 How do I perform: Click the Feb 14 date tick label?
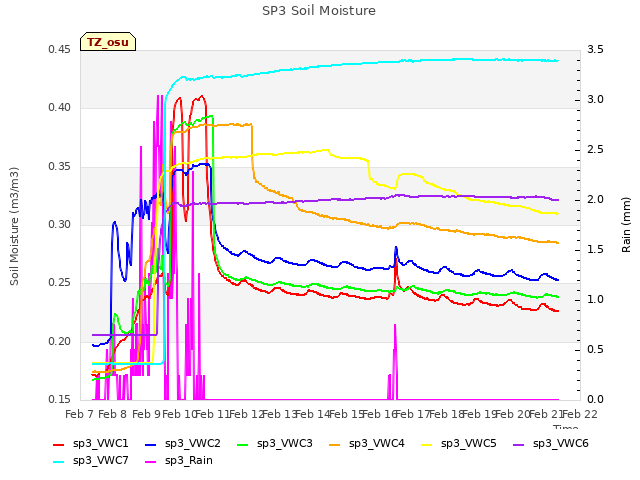(x=313, y=414)
